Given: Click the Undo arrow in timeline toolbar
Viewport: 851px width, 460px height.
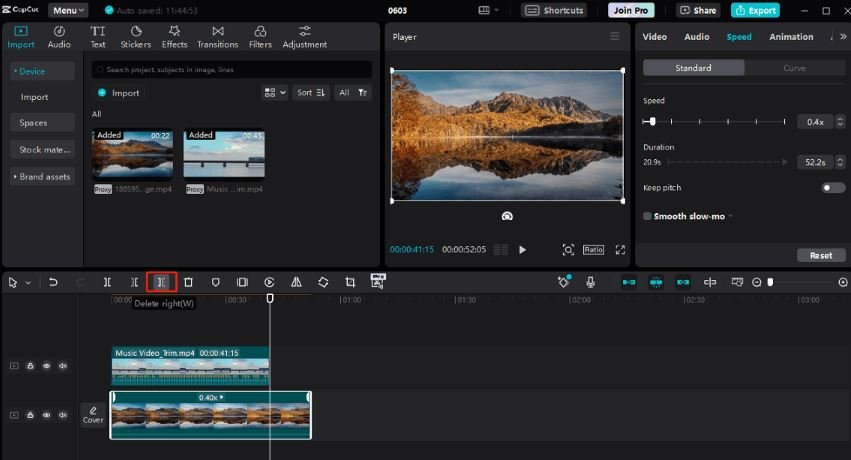Looking at the screenshot, I should click(x=53, y=283).
